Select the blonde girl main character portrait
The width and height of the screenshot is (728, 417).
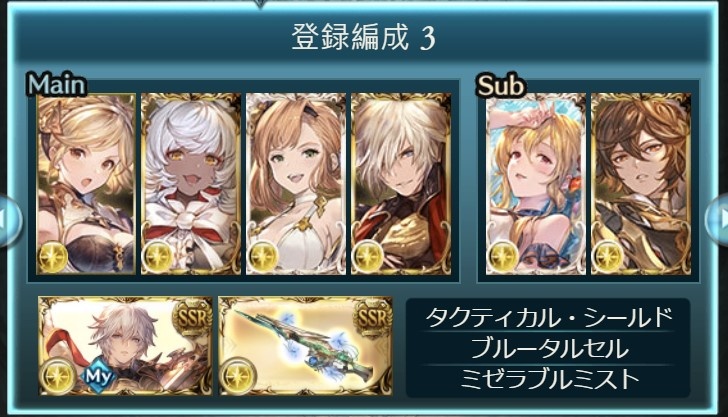[x=86, y=184]
